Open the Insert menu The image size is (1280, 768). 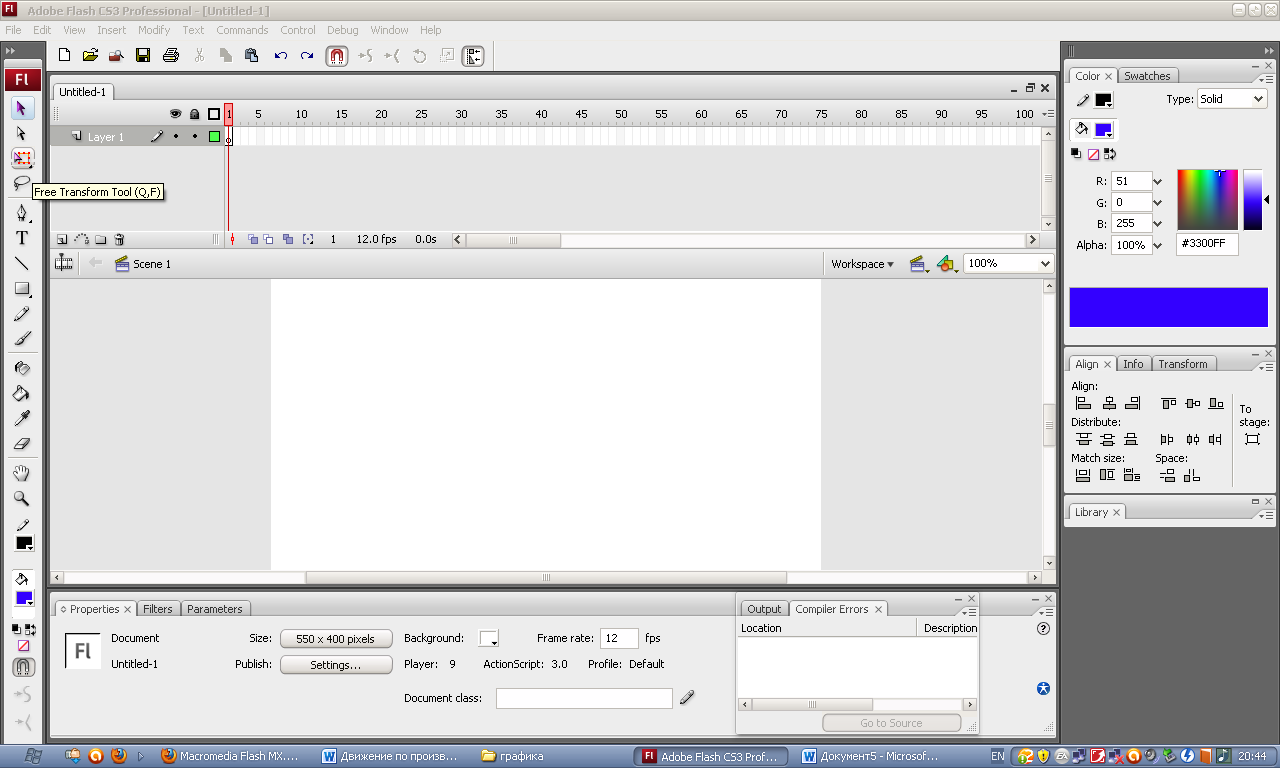111,30
